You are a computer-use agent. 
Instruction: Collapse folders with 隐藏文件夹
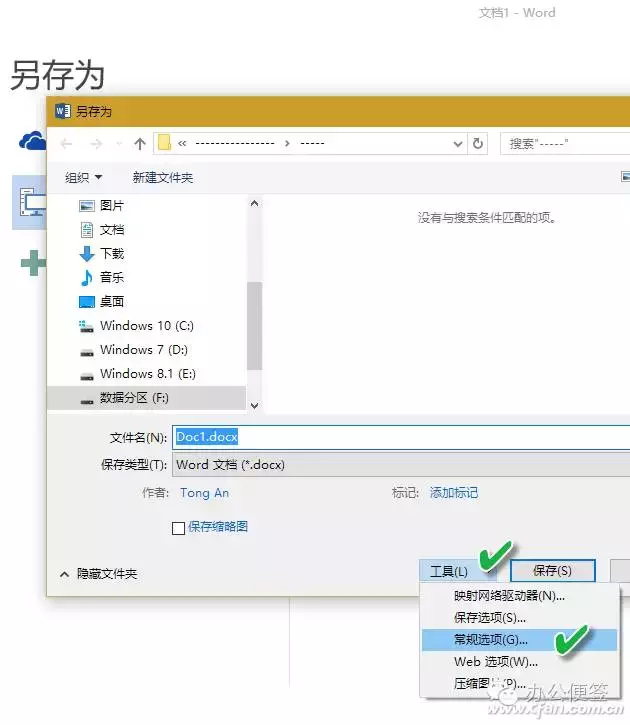(99, 574)
